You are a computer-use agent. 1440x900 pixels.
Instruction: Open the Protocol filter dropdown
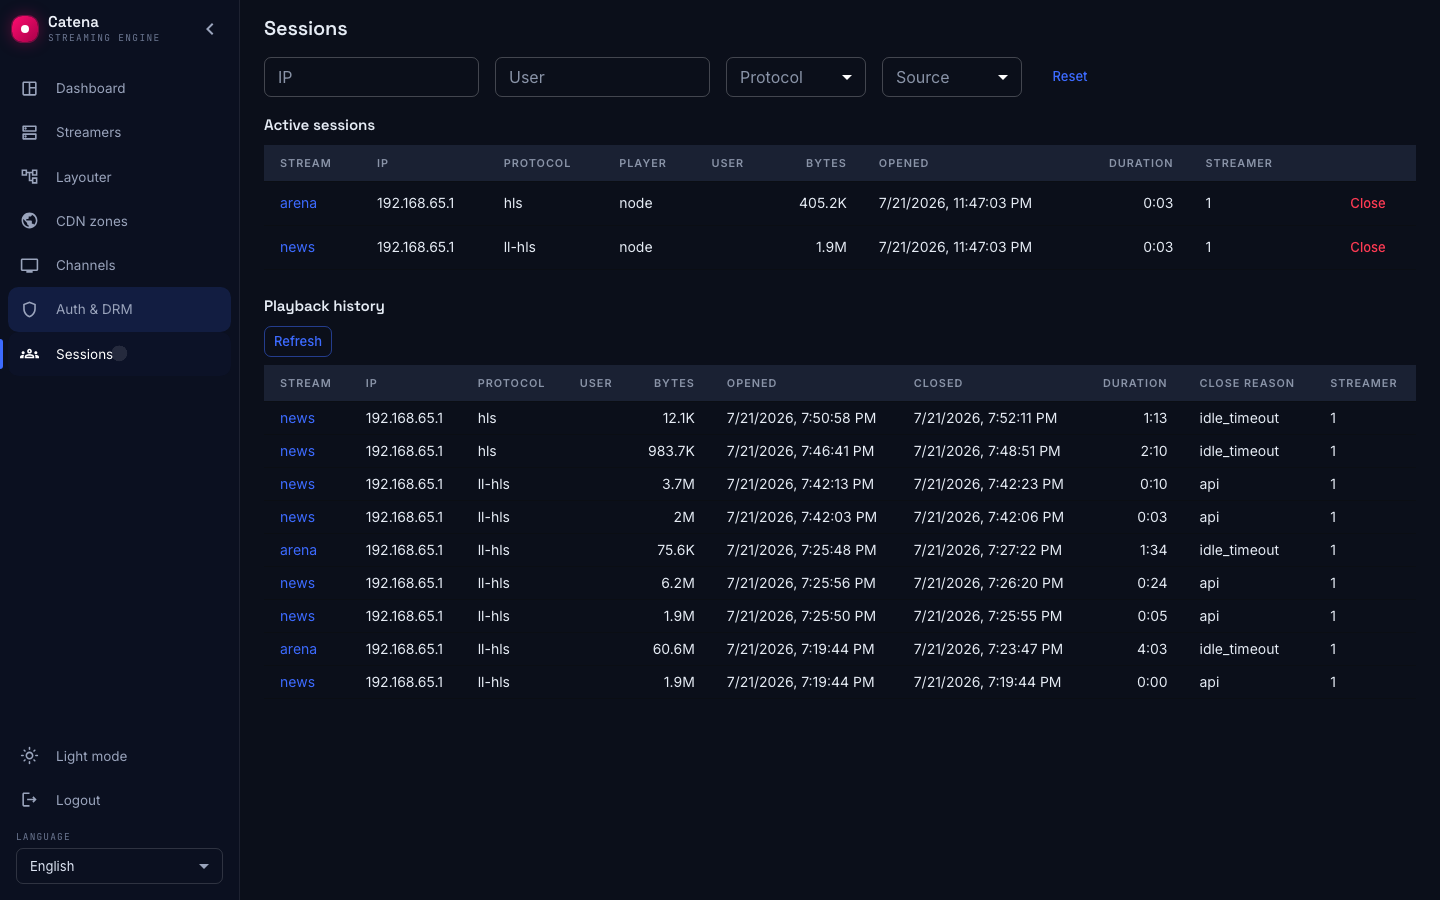click(x=796, y=77)
